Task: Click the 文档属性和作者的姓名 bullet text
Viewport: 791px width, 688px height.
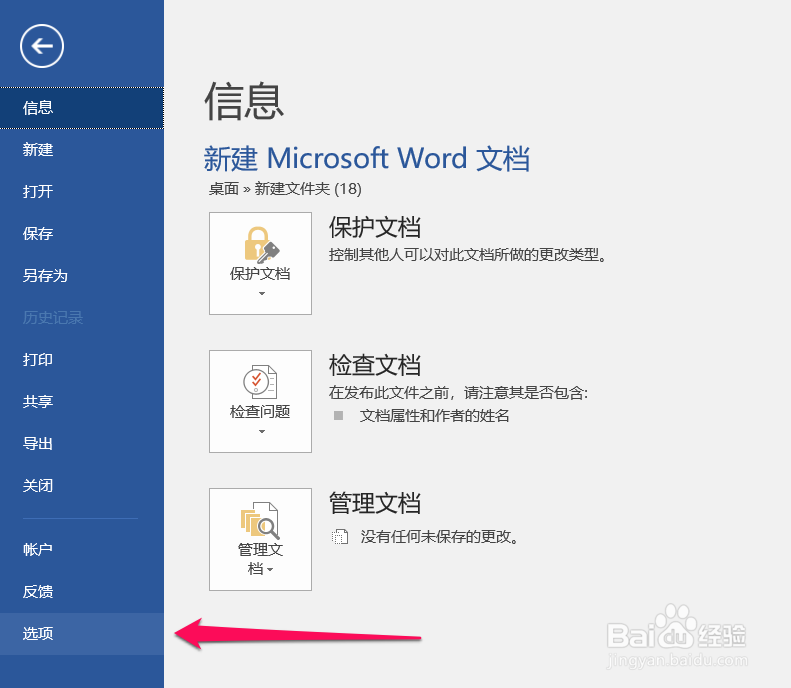Action: (434, 416)
